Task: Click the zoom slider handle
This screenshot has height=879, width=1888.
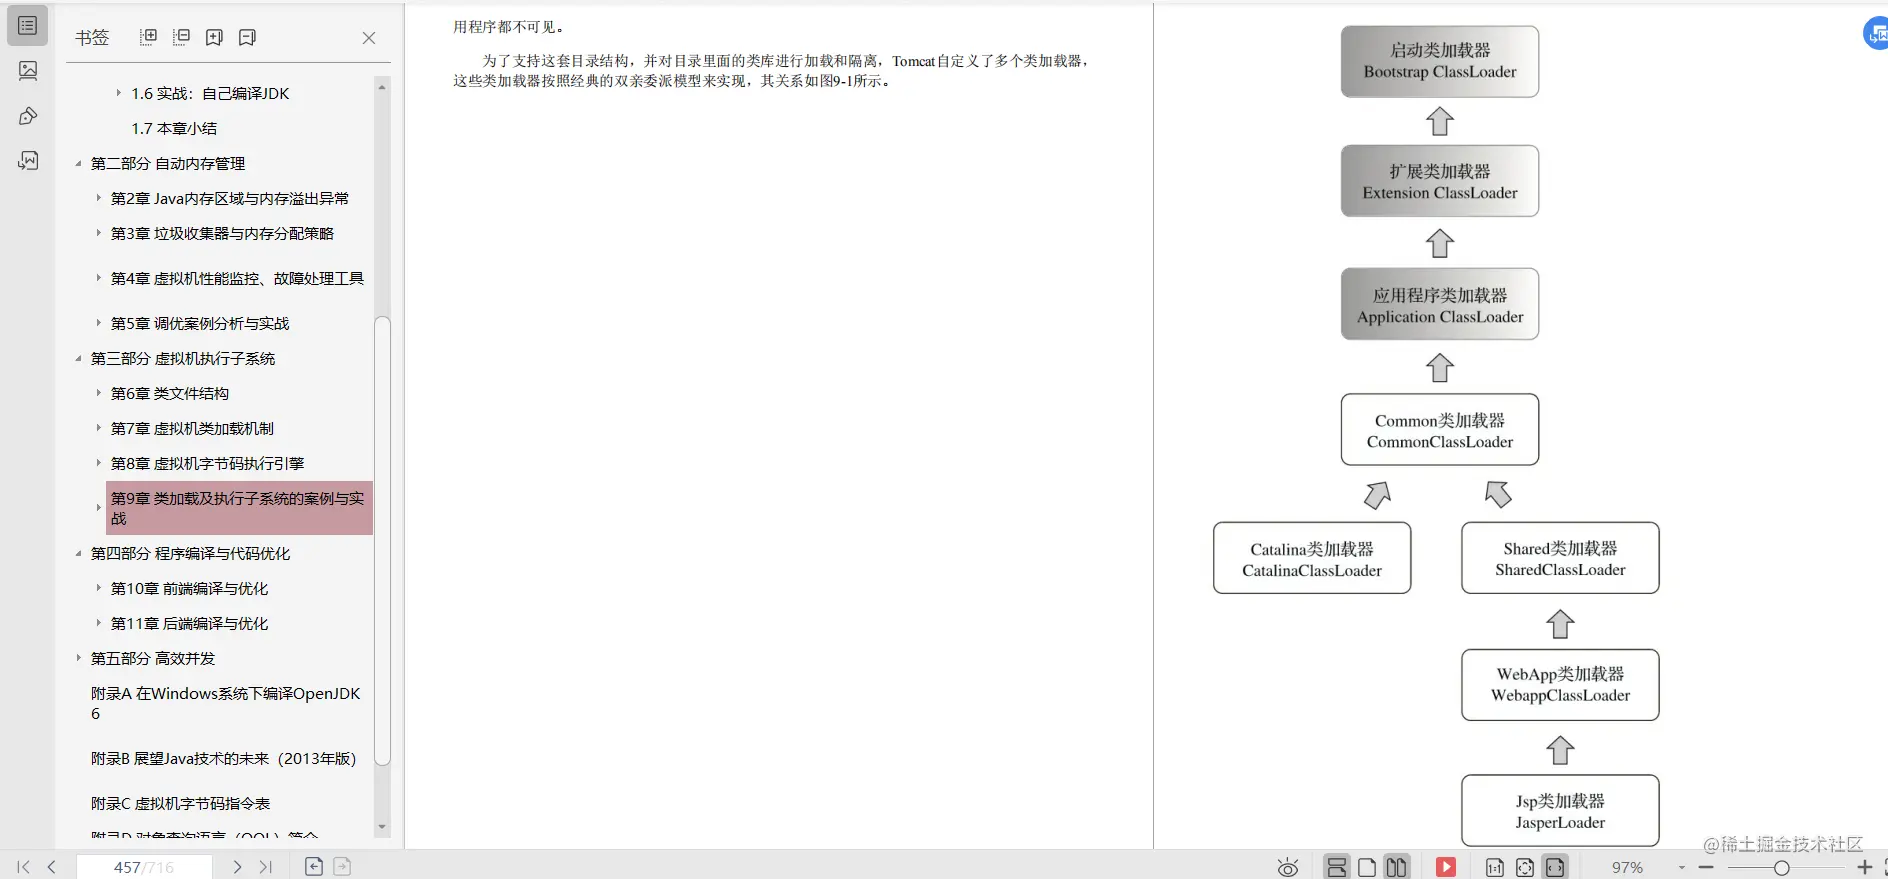Action: pyautogui.click(x=1781, y=867)
